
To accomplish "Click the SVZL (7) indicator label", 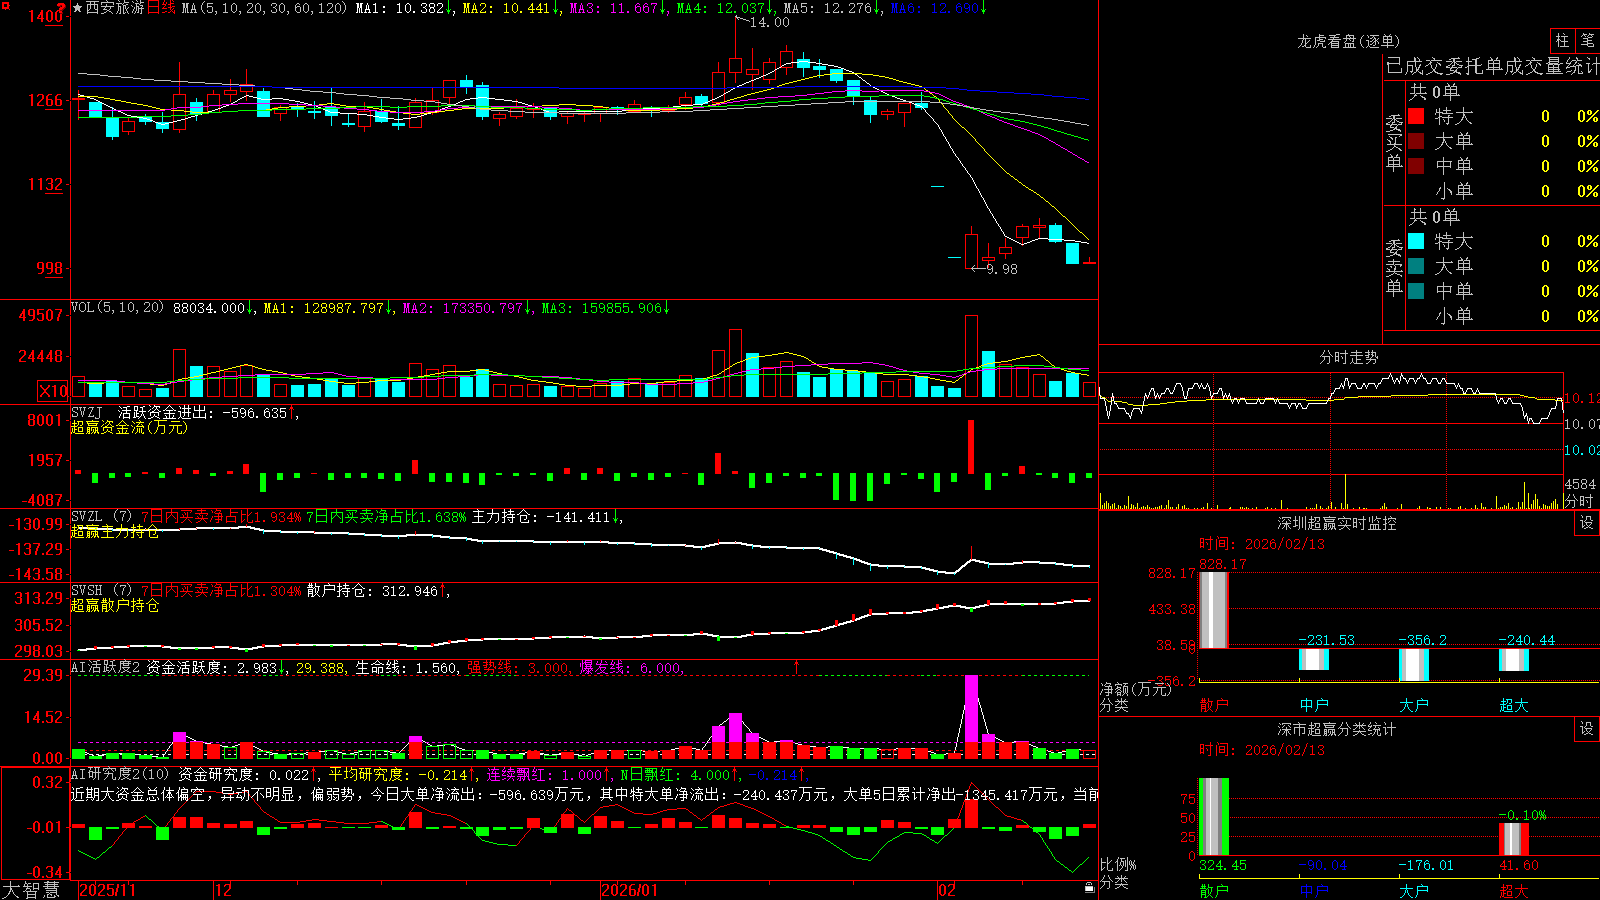I will coord(101,517).
